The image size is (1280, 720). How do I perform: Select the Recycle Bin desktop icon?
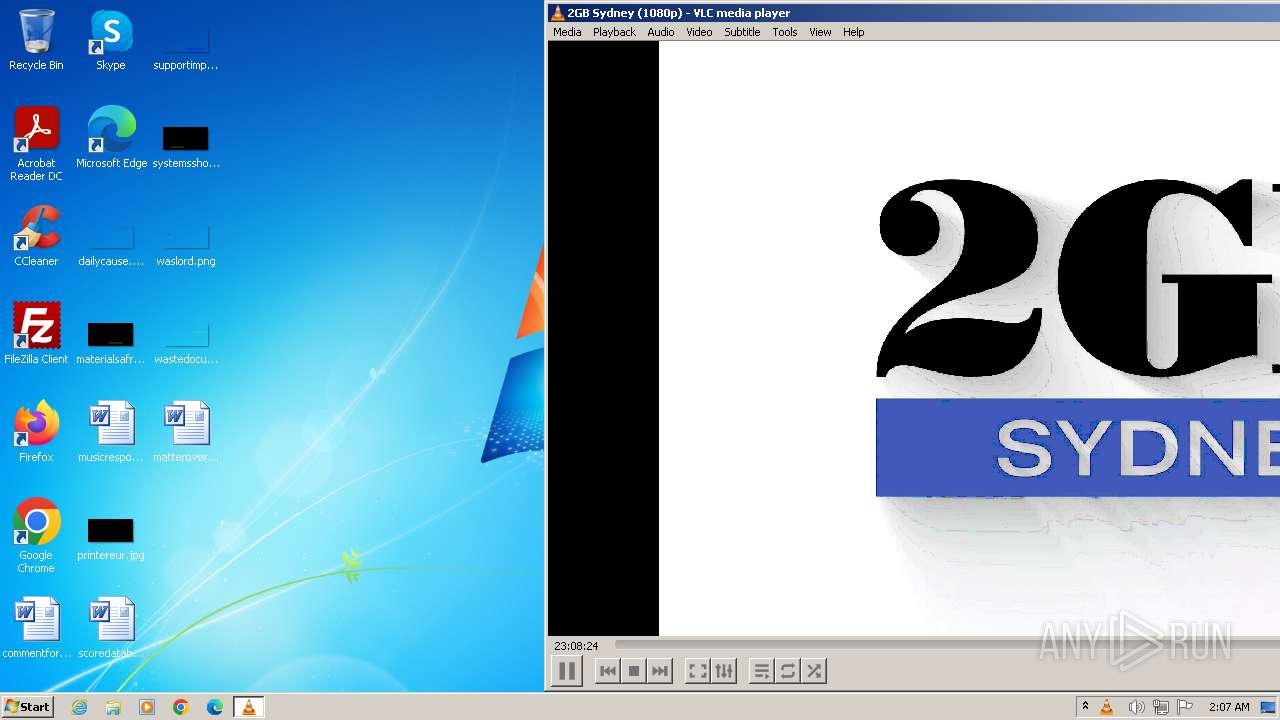point(36,40)
